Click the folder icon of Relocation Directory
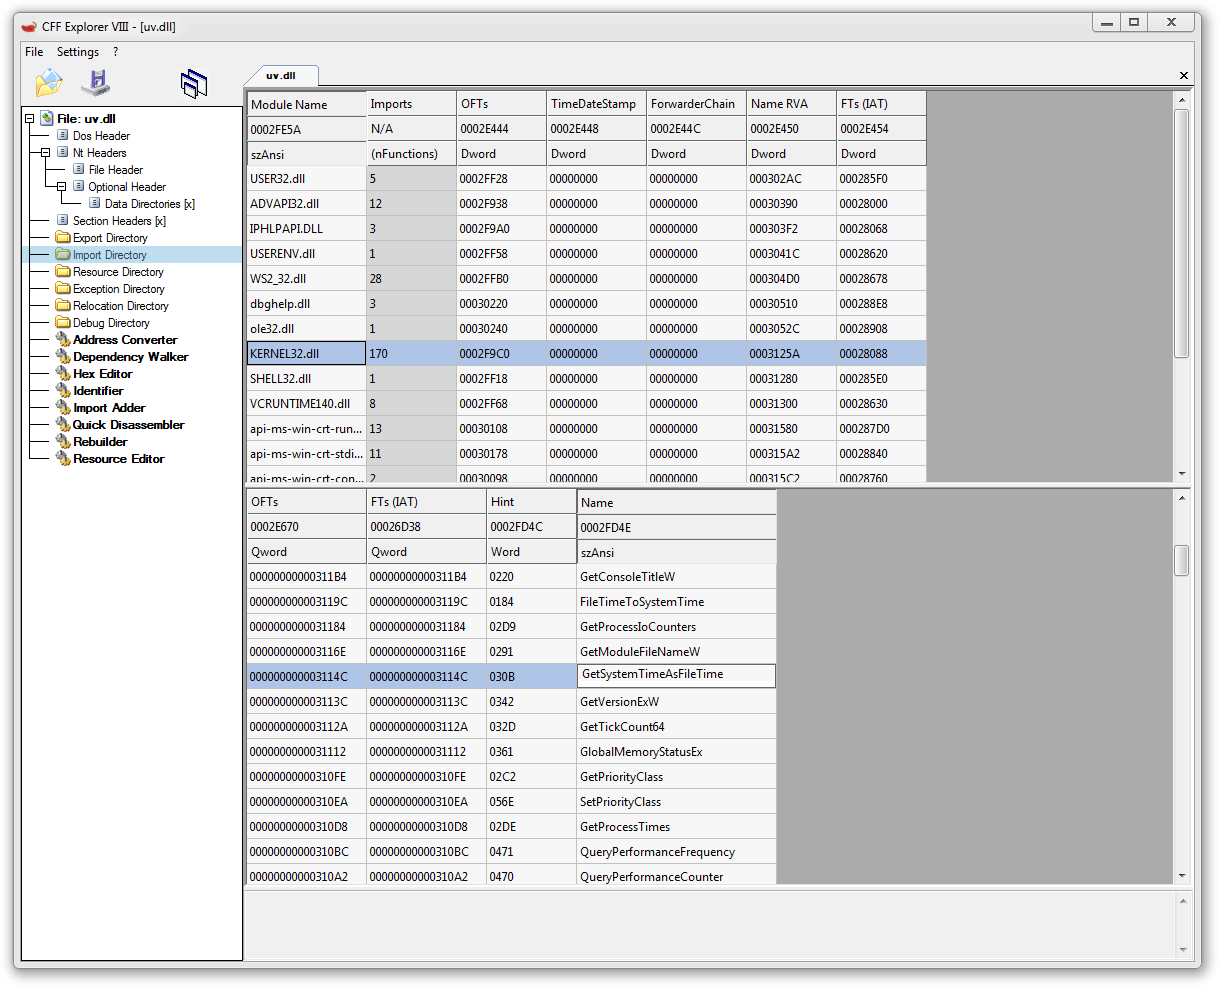Viewport: 1220px width, 987px height. (63, 305)
